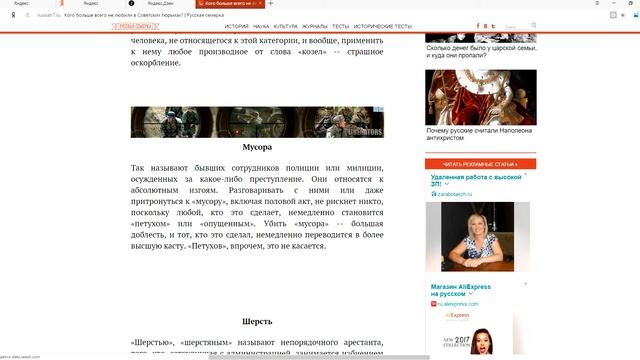Close the active 'Кого больше всего не' tab
The width and height of the screenshot is (640, 360).
[260, 3]
